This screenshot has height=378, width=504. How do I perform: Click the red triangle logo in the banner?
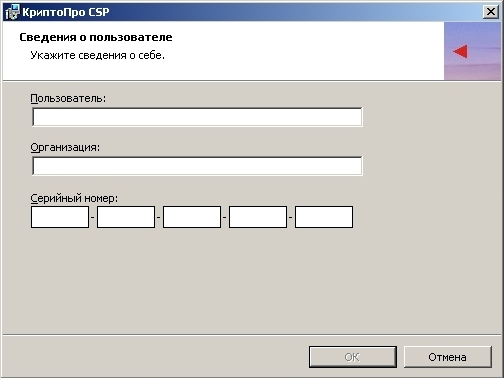(460, 51)
